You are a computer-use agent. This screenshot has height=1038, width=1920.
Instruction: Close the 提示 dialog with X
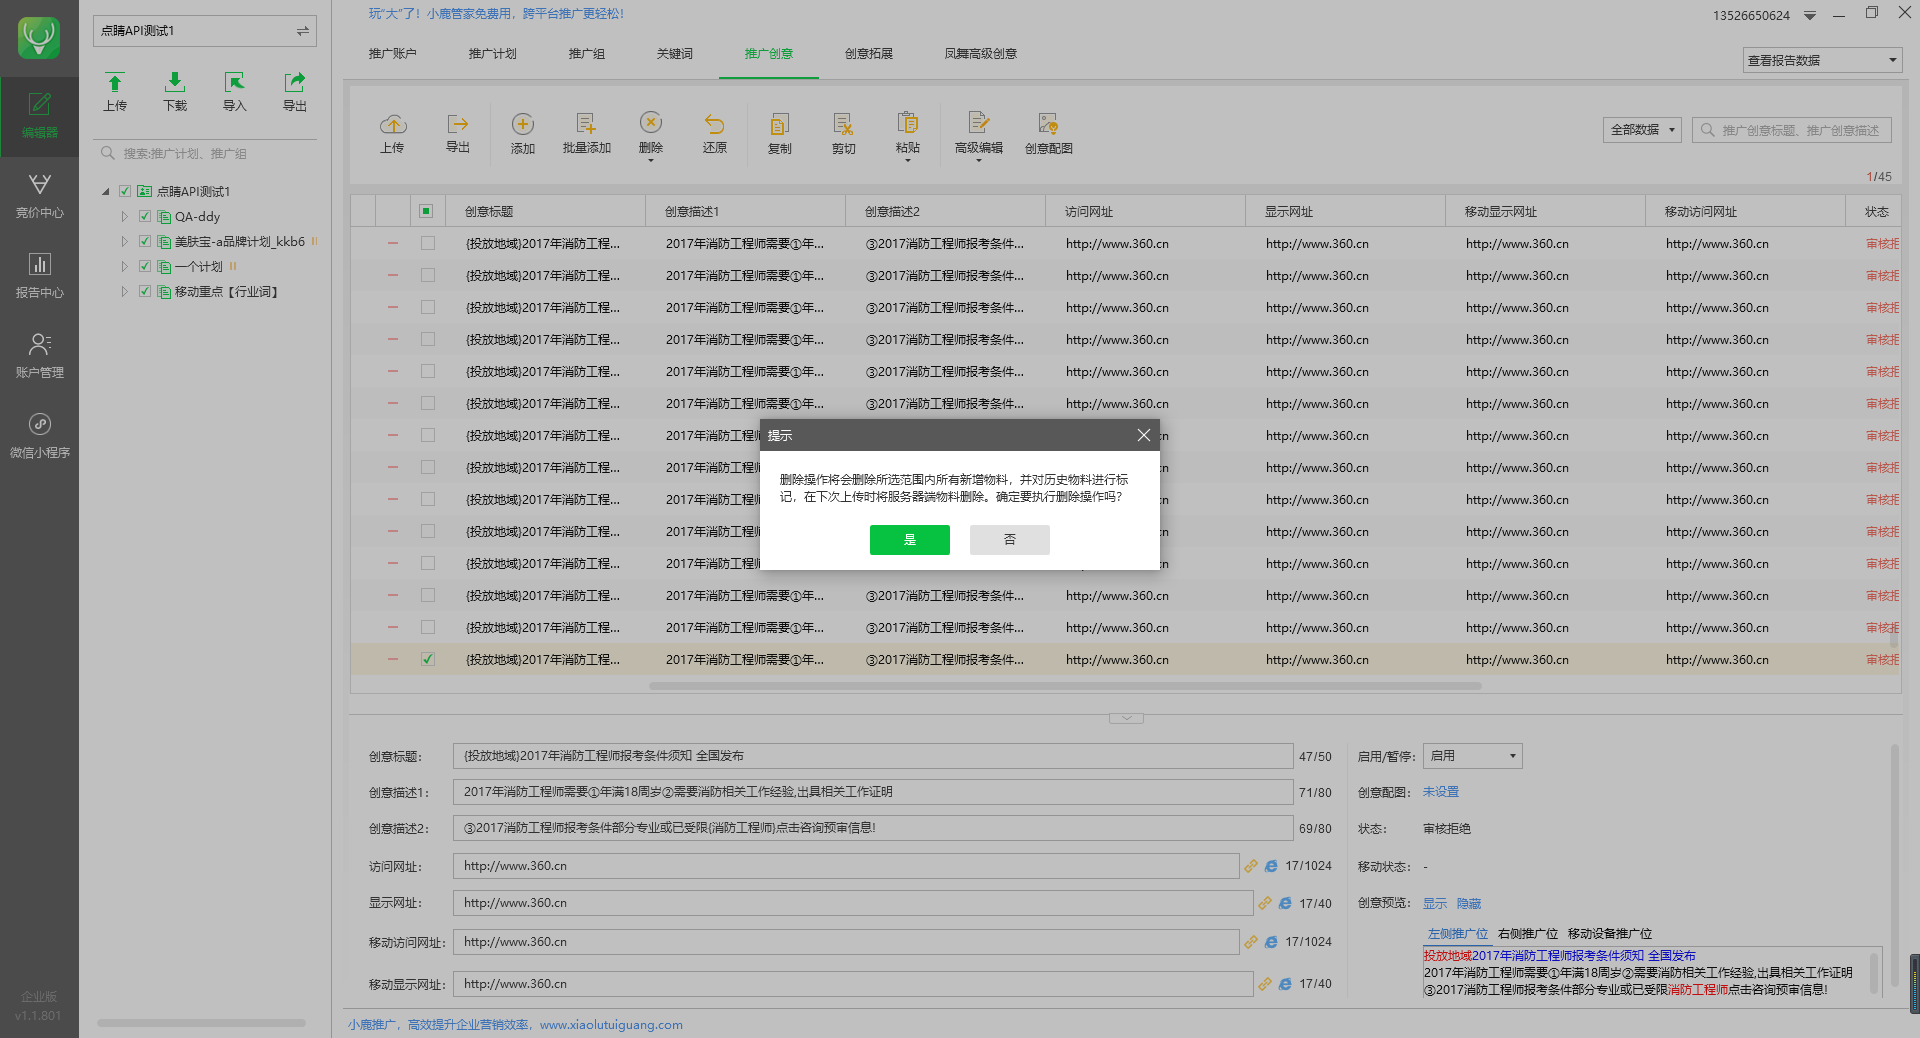coord(1144,435)
